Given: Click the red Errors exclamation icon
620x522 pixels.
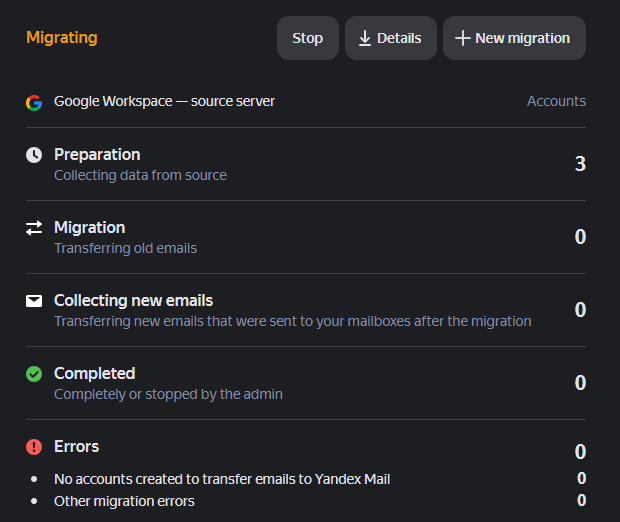Looking at the screenshot, I should tap(34, 447).
